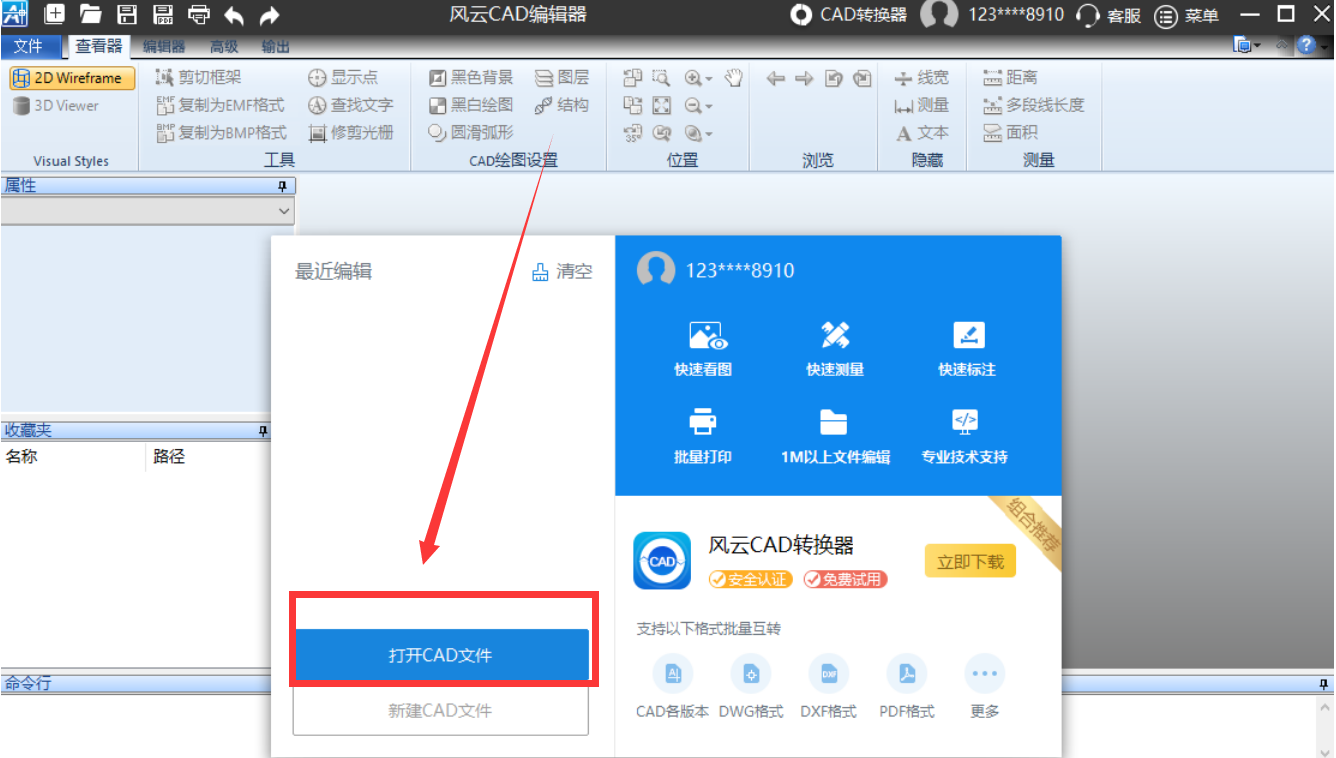The image size is (1336, 758).
Task: Toggle 黑白绘图 black-white drawing
Action: [470, 105]
